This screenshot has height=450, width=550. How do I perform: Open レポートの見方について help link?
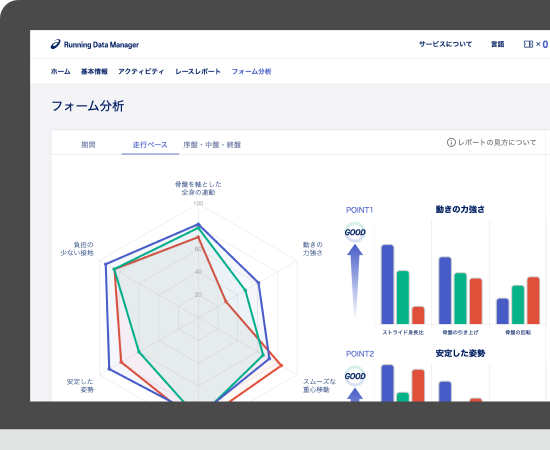tap(497, 142)
